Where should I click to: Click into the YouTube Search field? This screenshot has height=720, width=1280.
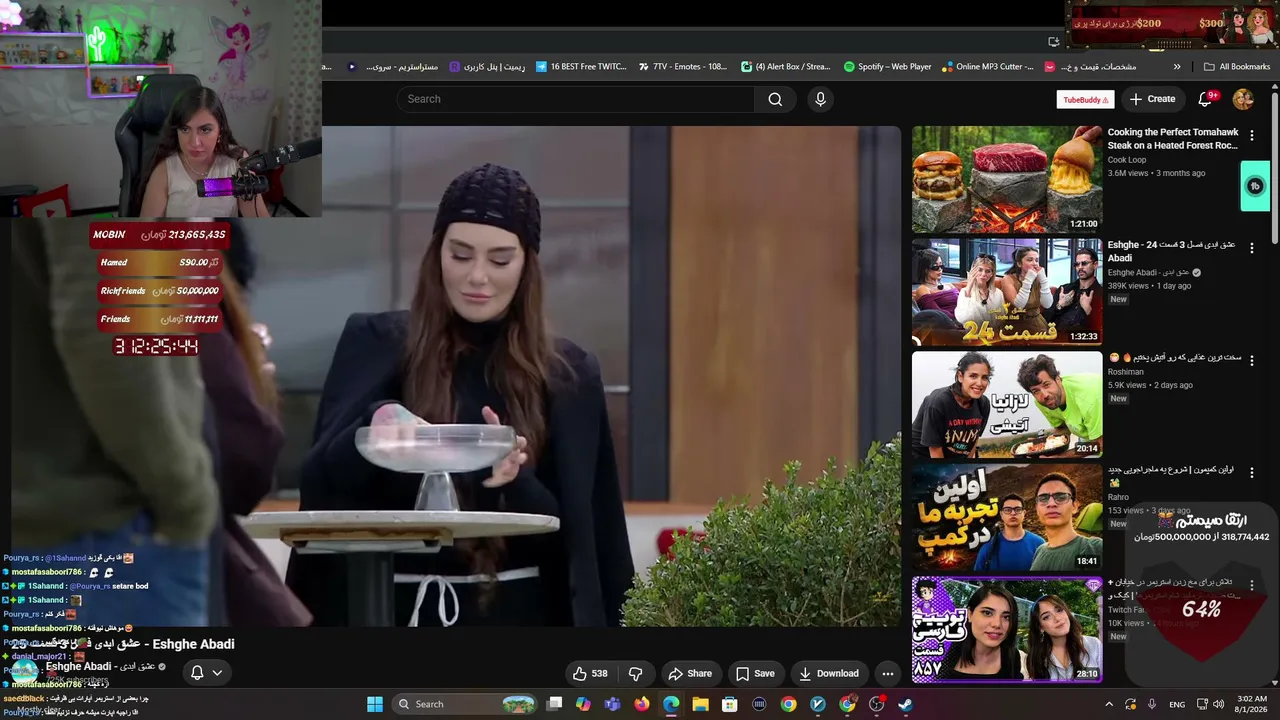576,99
